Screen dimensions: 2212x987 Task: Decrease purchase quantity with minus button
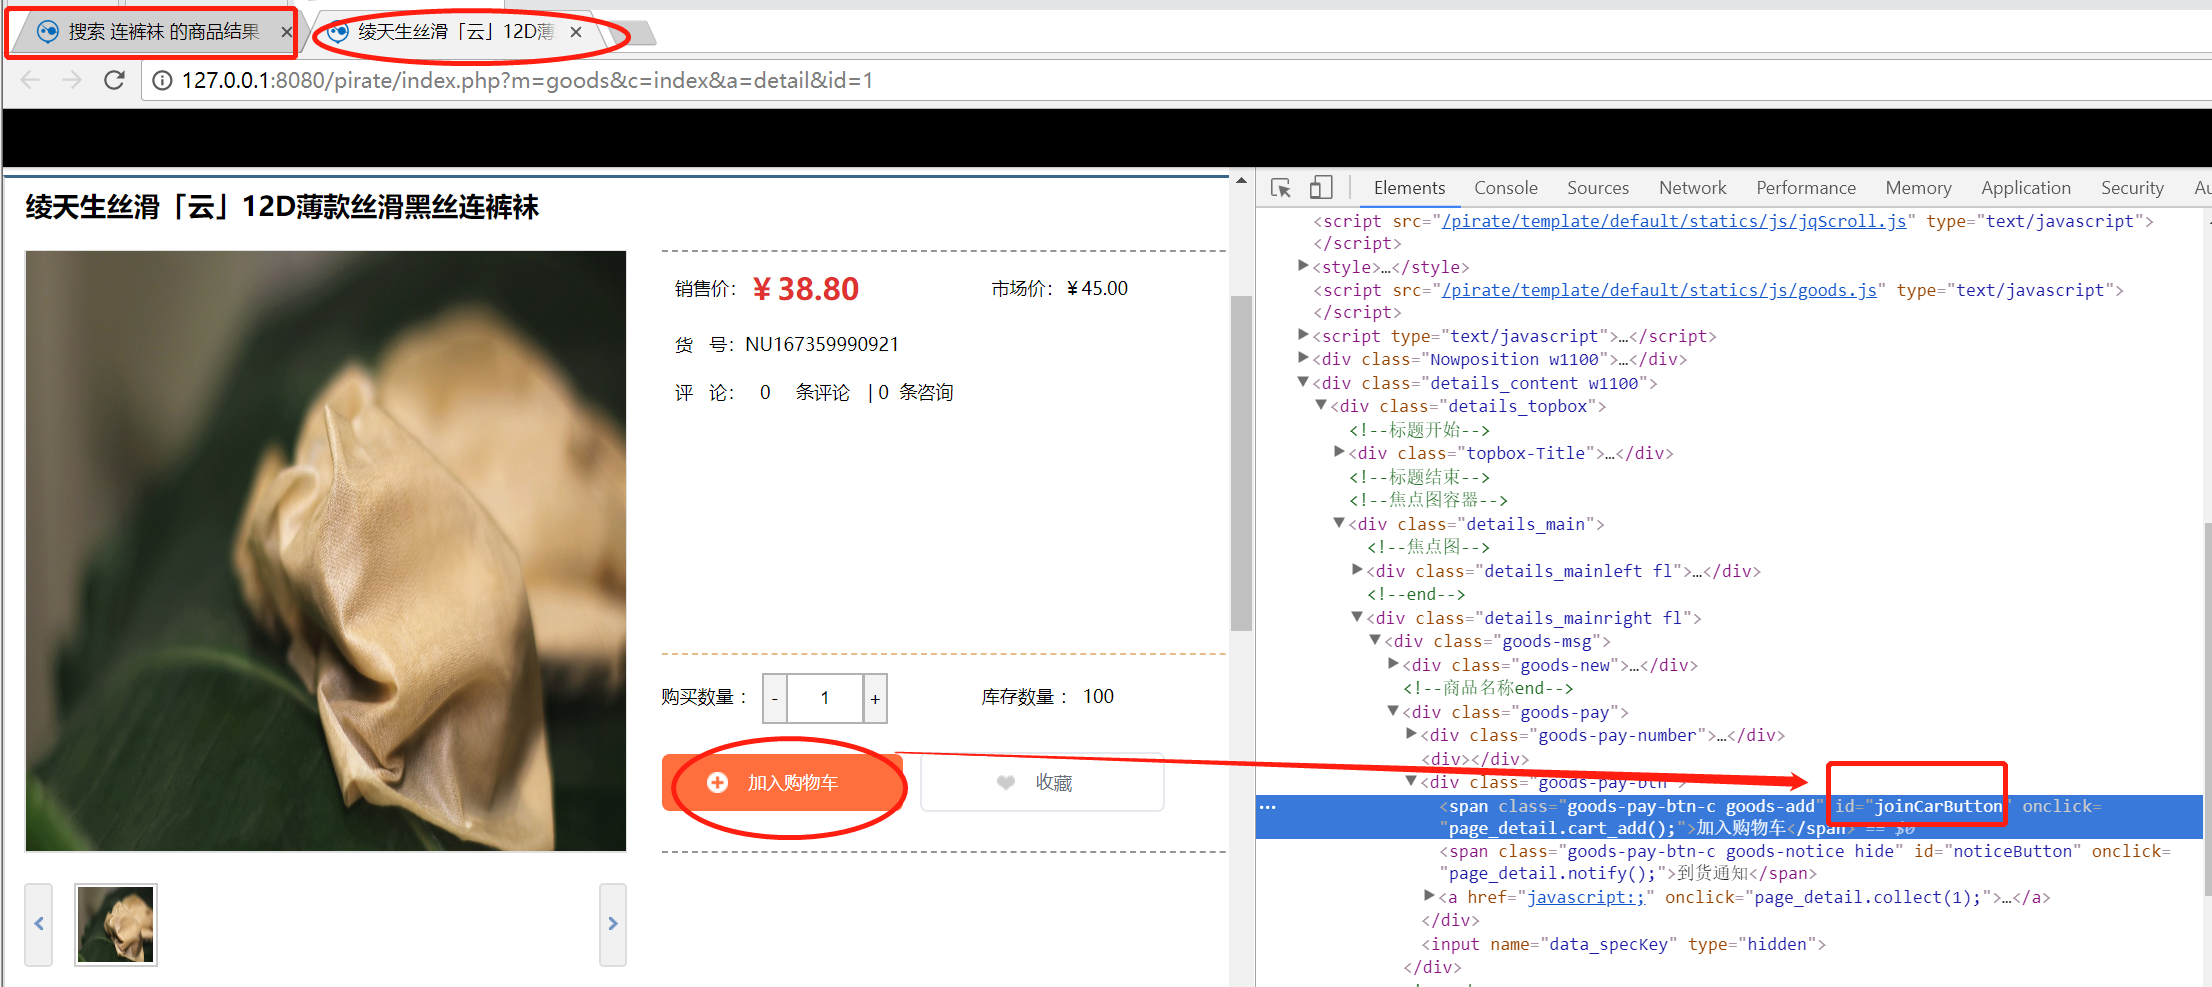pos(775,698)
